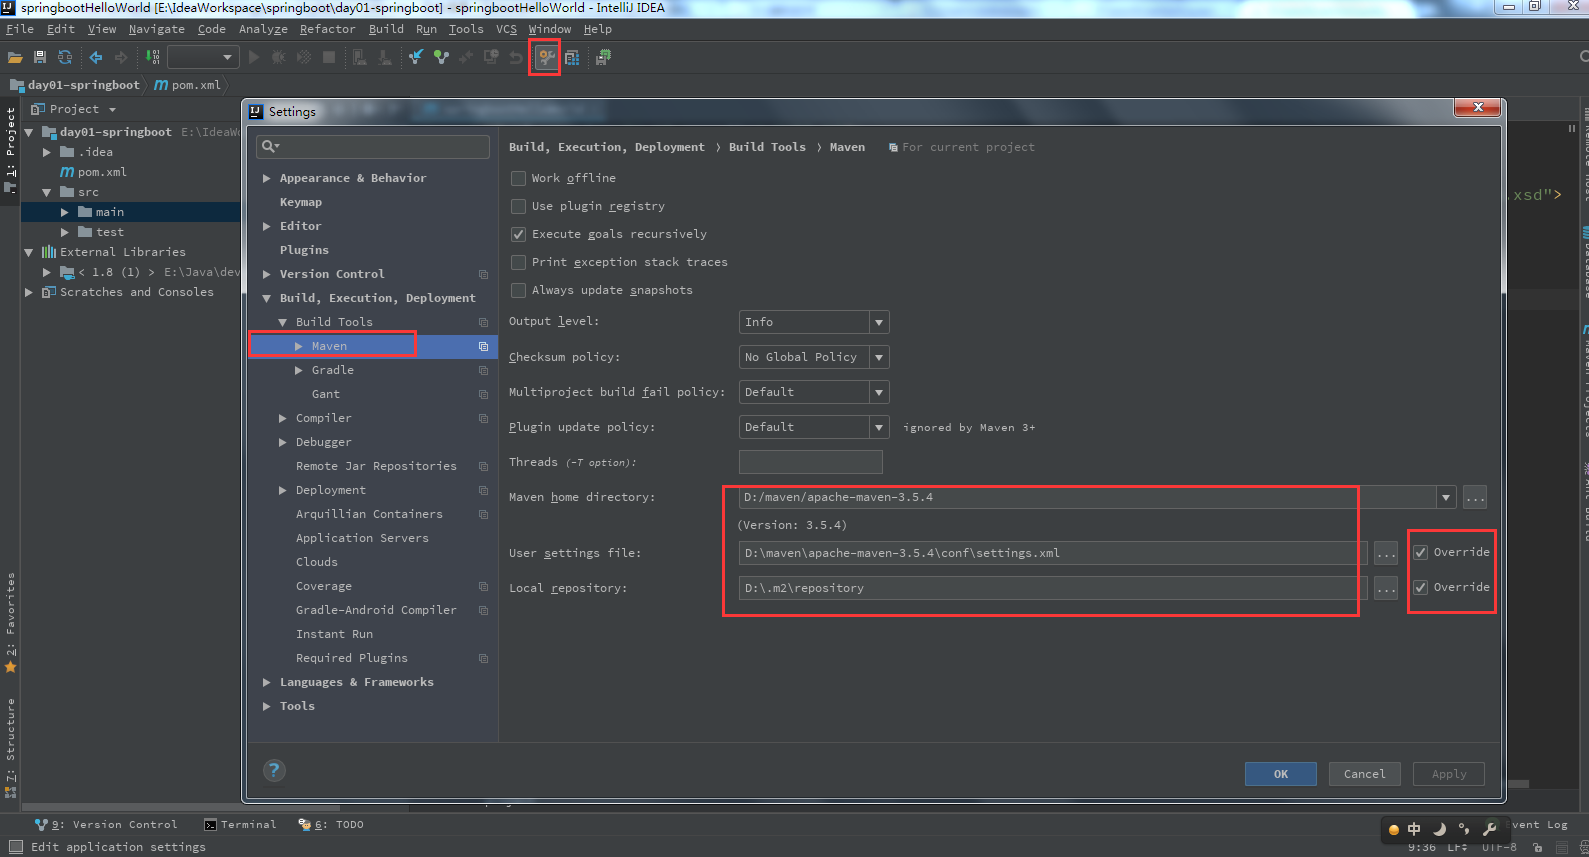Open the Plugin update policy dropdown

[x=814, y=427]
